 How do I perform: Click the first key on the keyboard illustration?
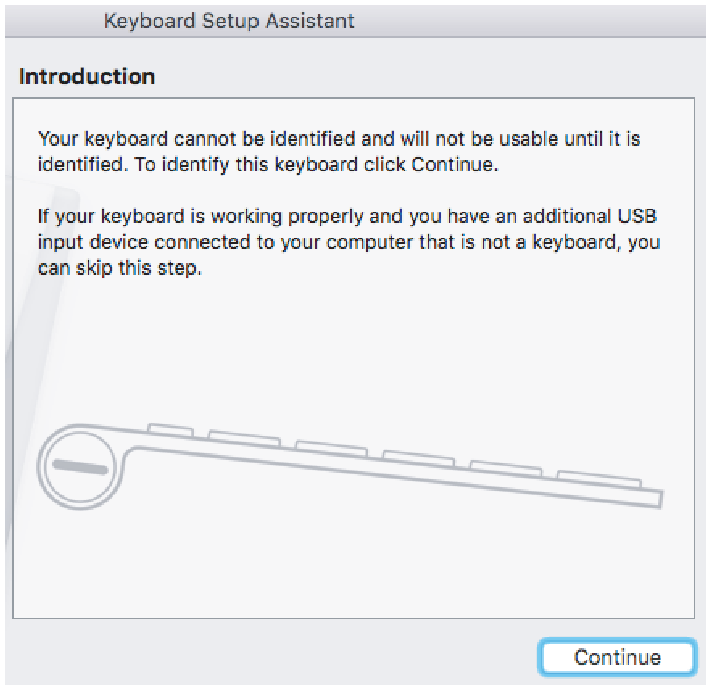(x=171, y=430)
